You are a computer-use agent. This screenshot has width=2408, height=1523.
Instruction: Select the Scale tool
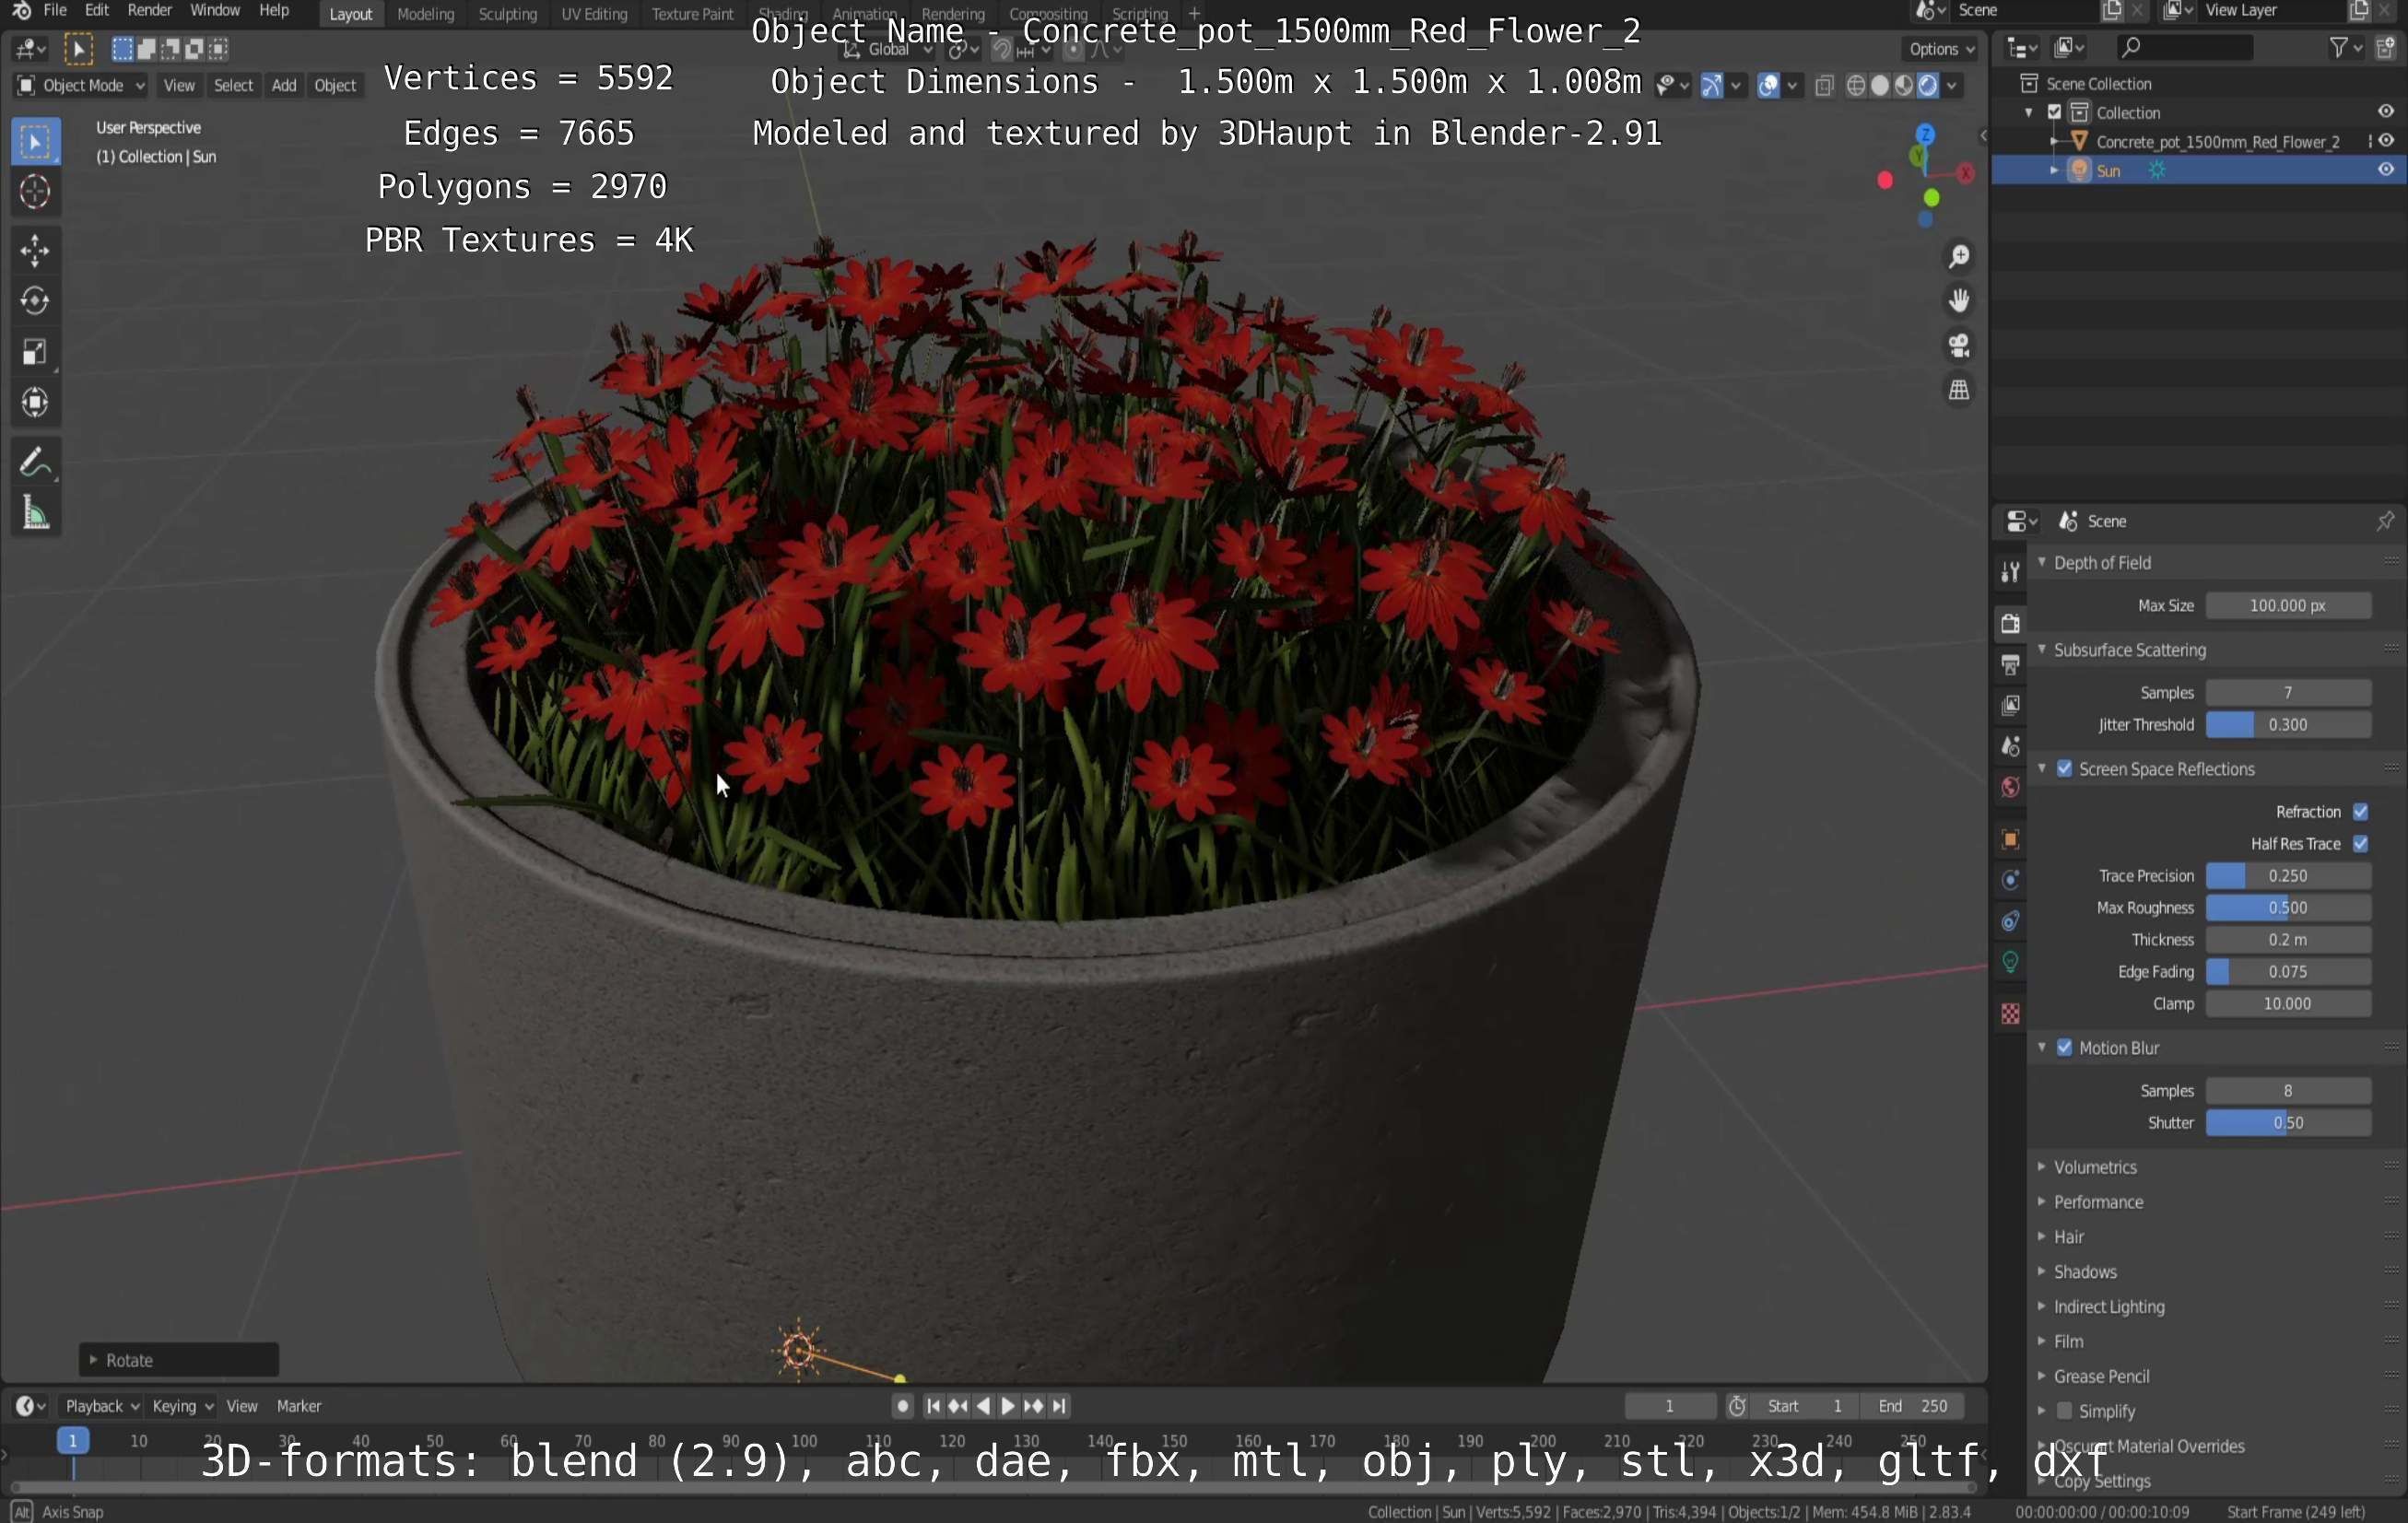point(35,352)
